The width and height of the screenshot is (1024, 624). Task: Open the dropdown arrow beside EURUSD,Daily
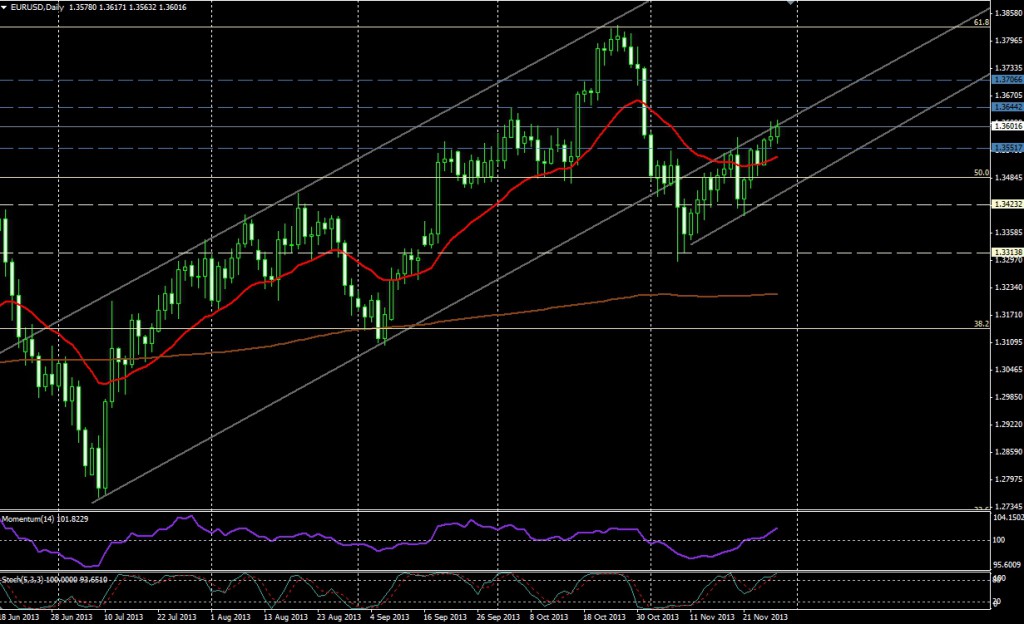pyautogui.click(x=5, y=9)
